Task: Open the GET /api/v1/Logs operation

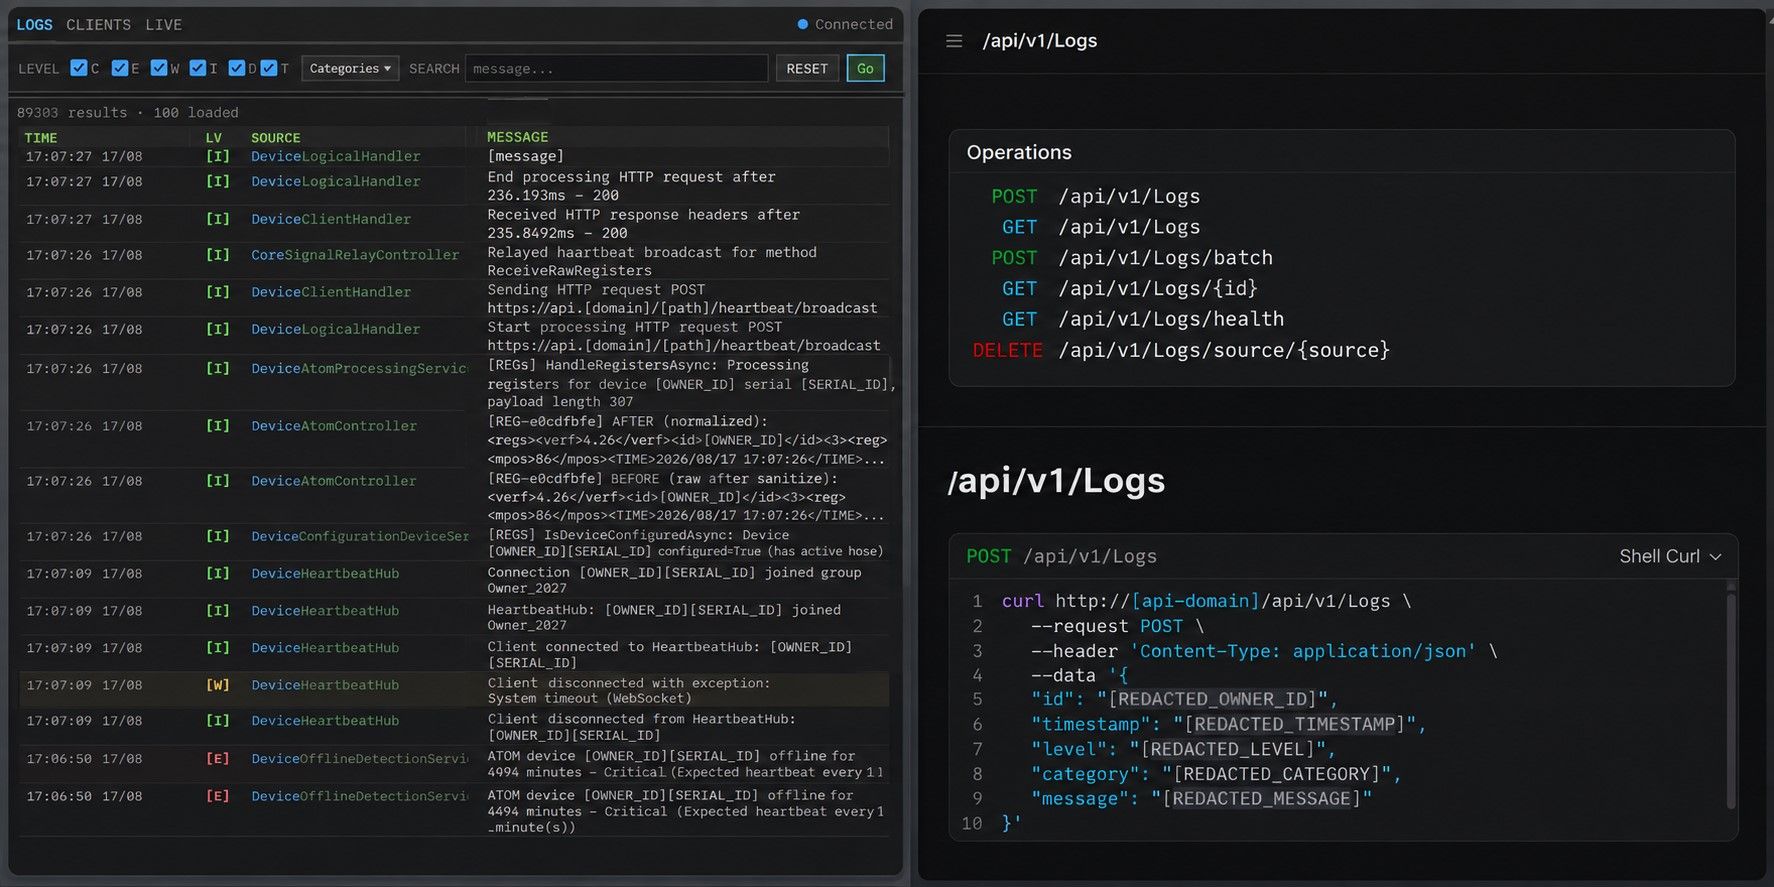Action: (1100, 227)
